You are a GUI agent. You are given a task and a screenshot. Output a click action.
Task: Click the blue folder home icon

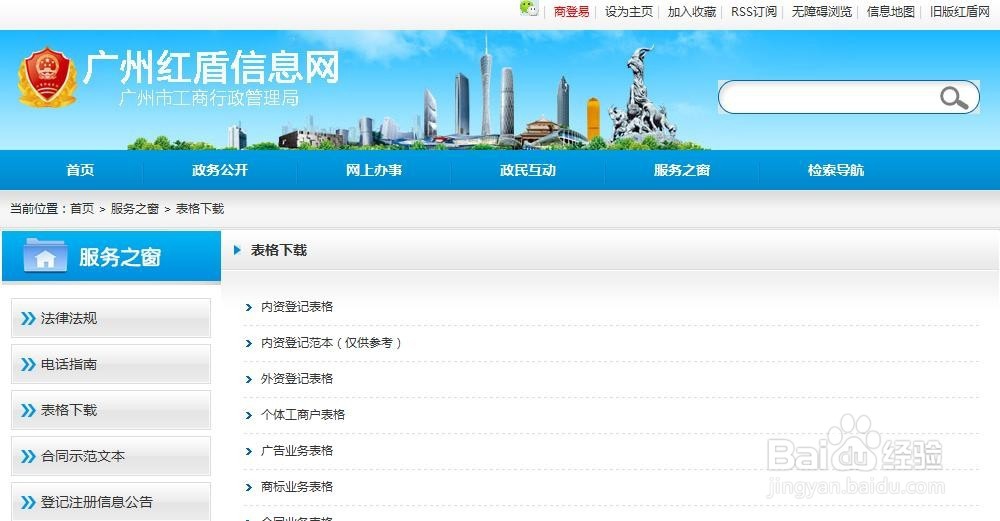[45, 256]
